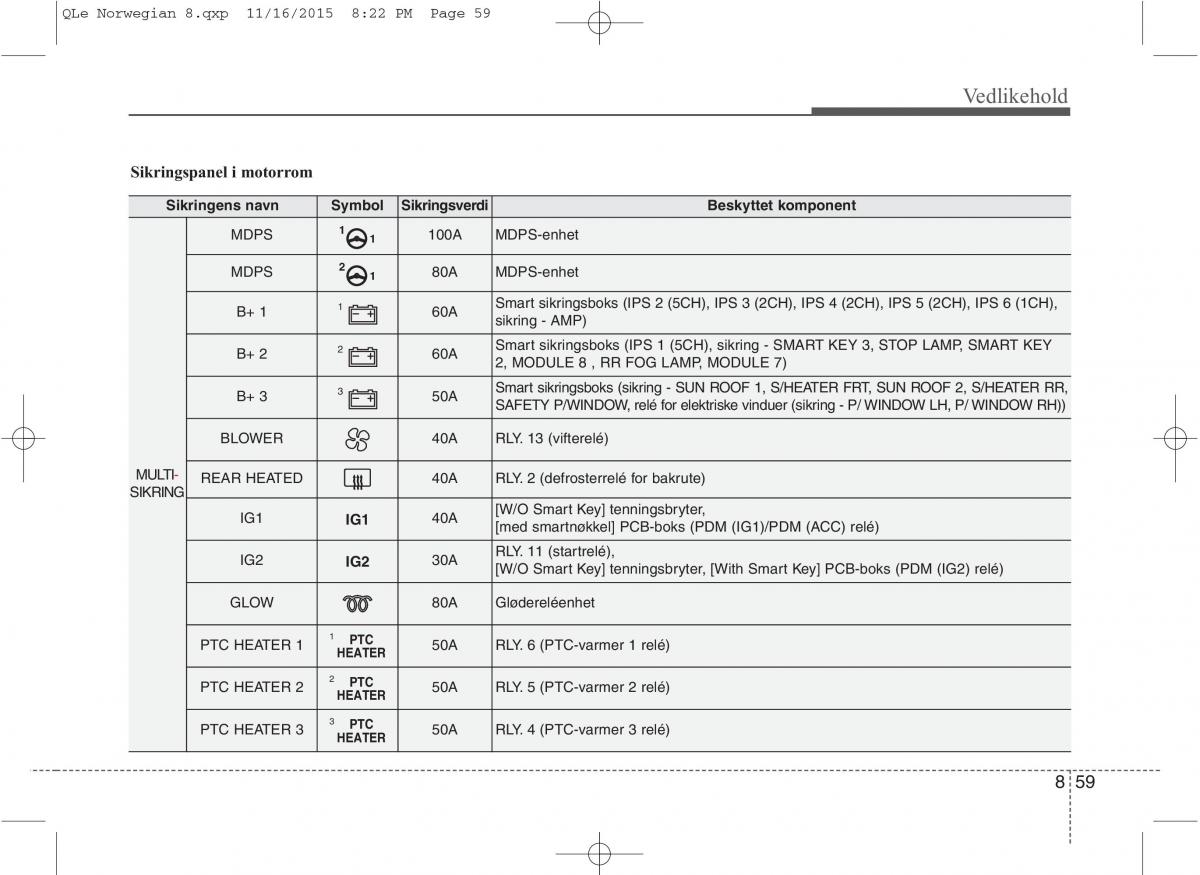
Task: Click the 'Glødereléenhet' description
Action: (x=545, y=603)
